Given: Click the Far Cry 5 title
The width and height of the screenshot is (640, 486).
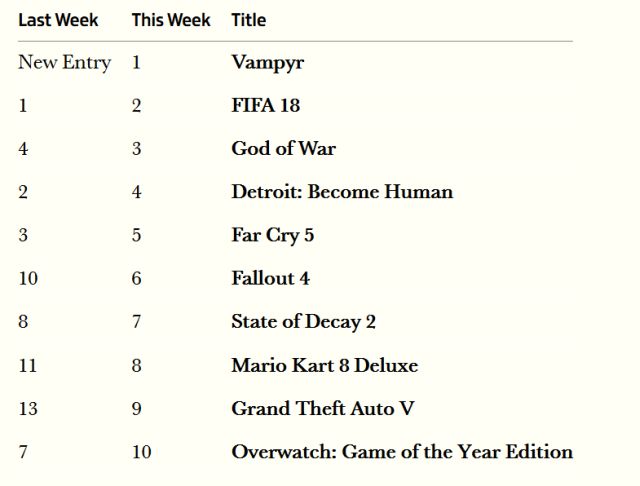Looking at the screenshot, I should (272, 235).
